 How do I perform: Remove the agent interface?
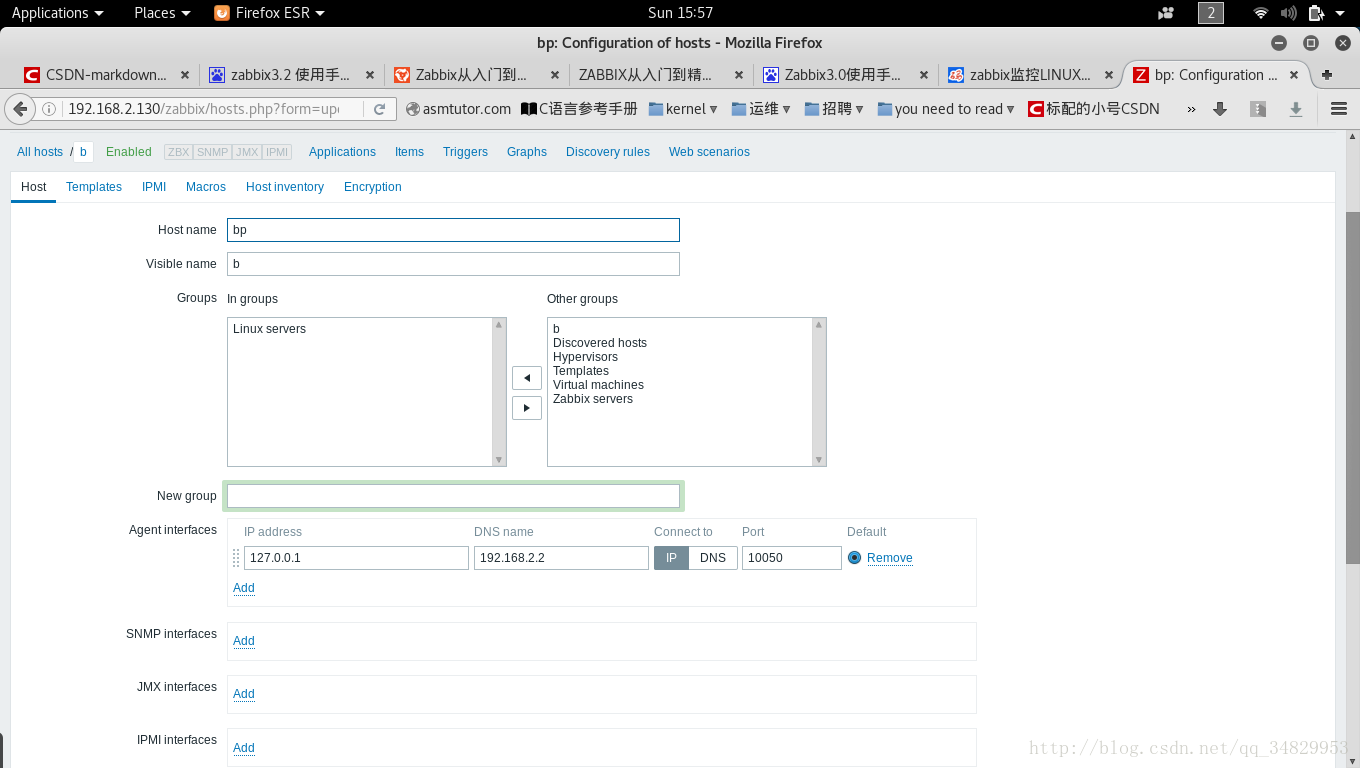tap(890, 558)
